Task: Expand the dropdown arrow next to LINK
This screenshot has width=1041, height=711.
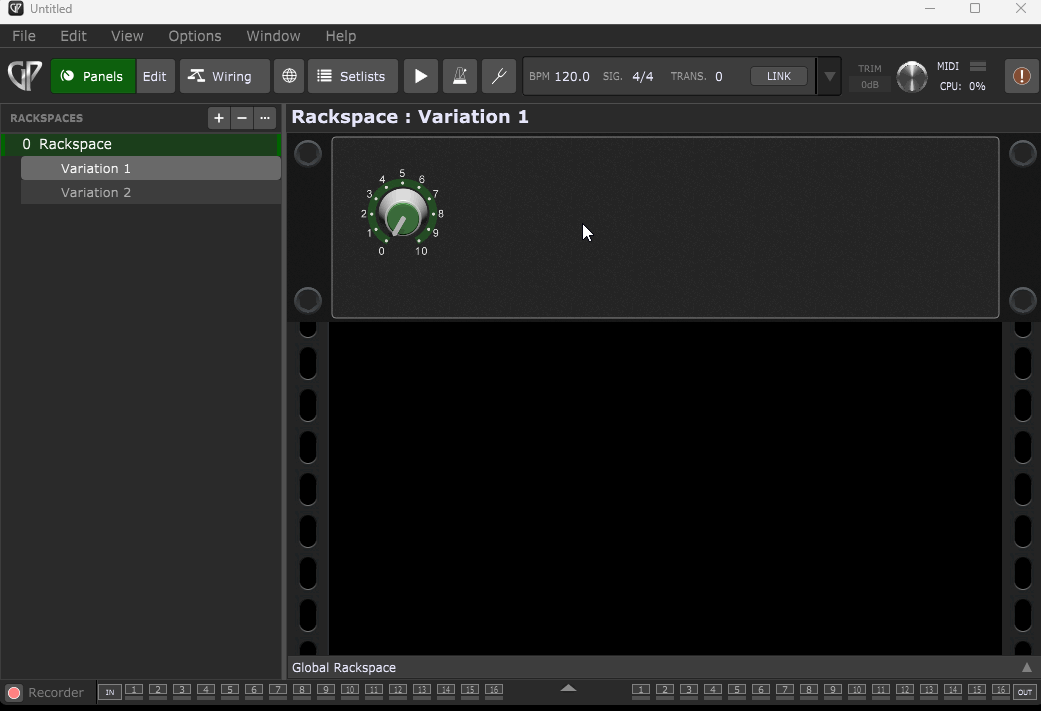Action: [x=829, y=76]
